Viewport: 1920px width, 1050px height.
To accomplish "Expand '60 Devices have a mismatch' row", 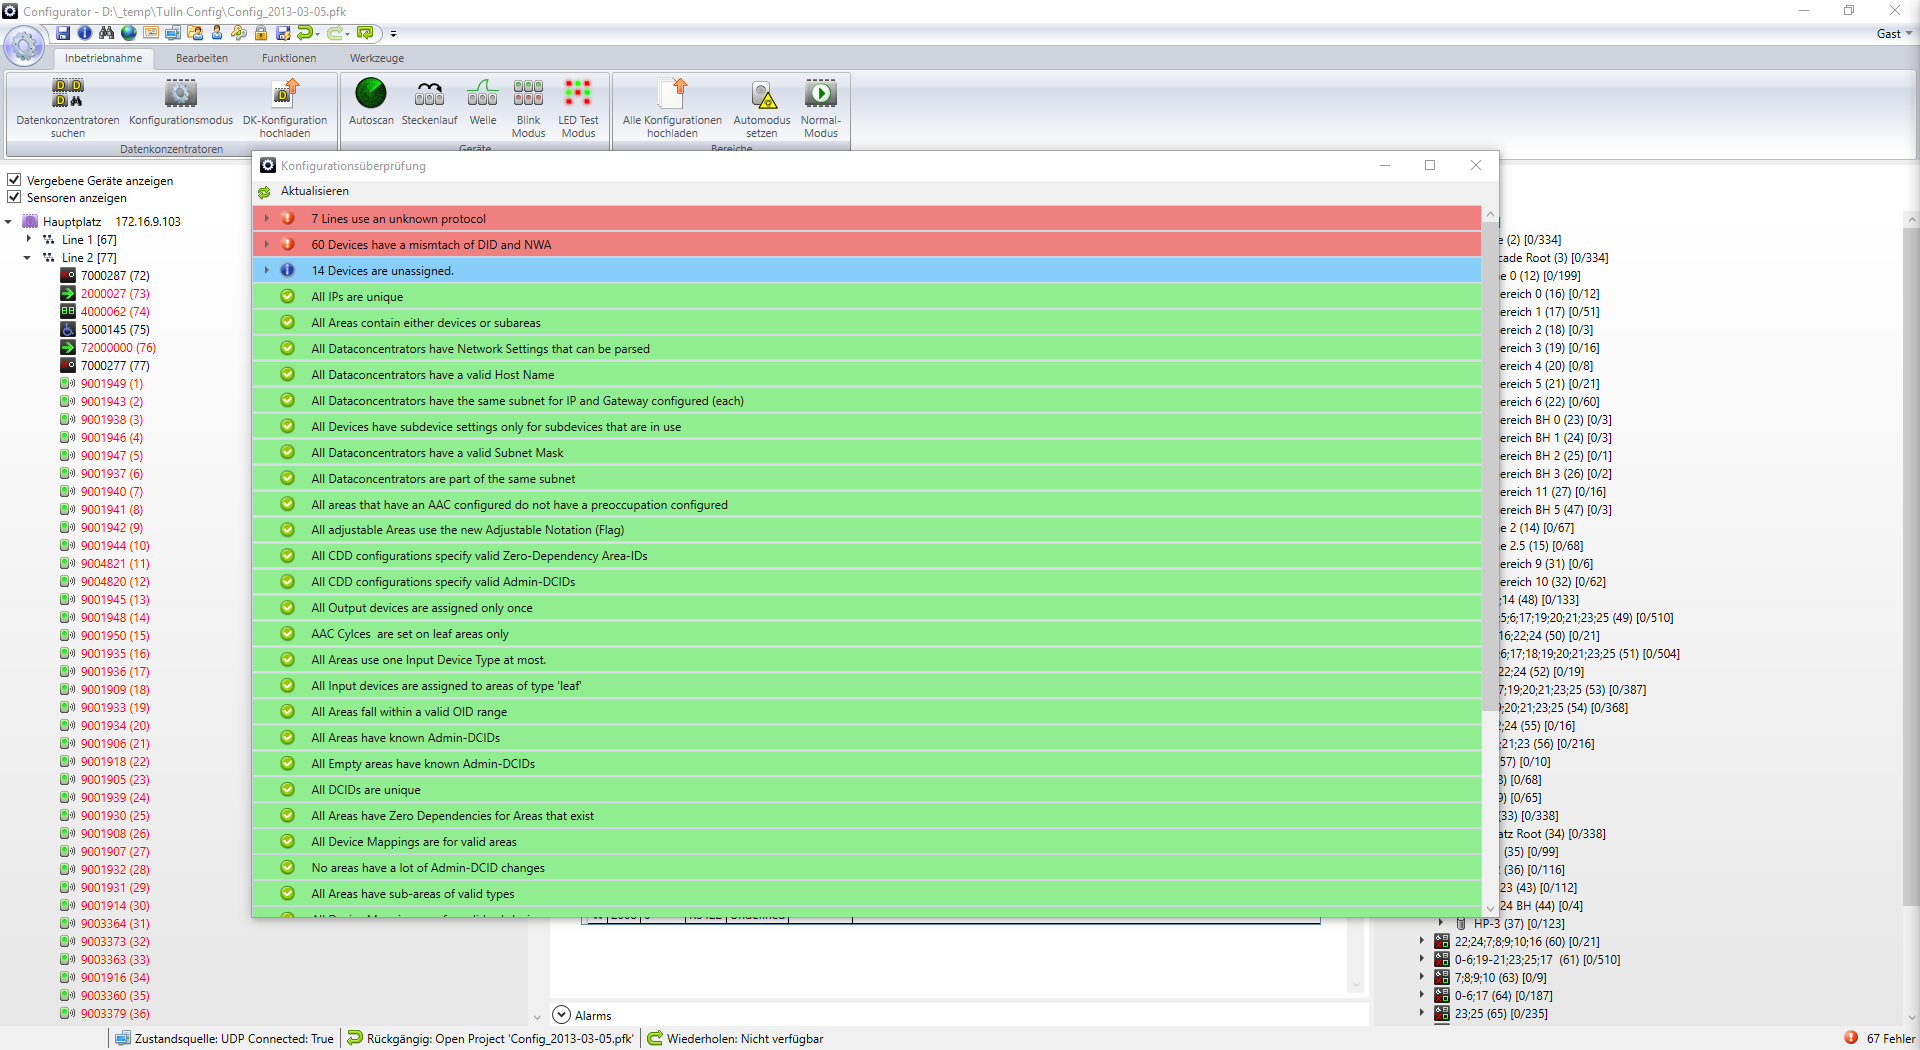I will click(x=267, y=244).
